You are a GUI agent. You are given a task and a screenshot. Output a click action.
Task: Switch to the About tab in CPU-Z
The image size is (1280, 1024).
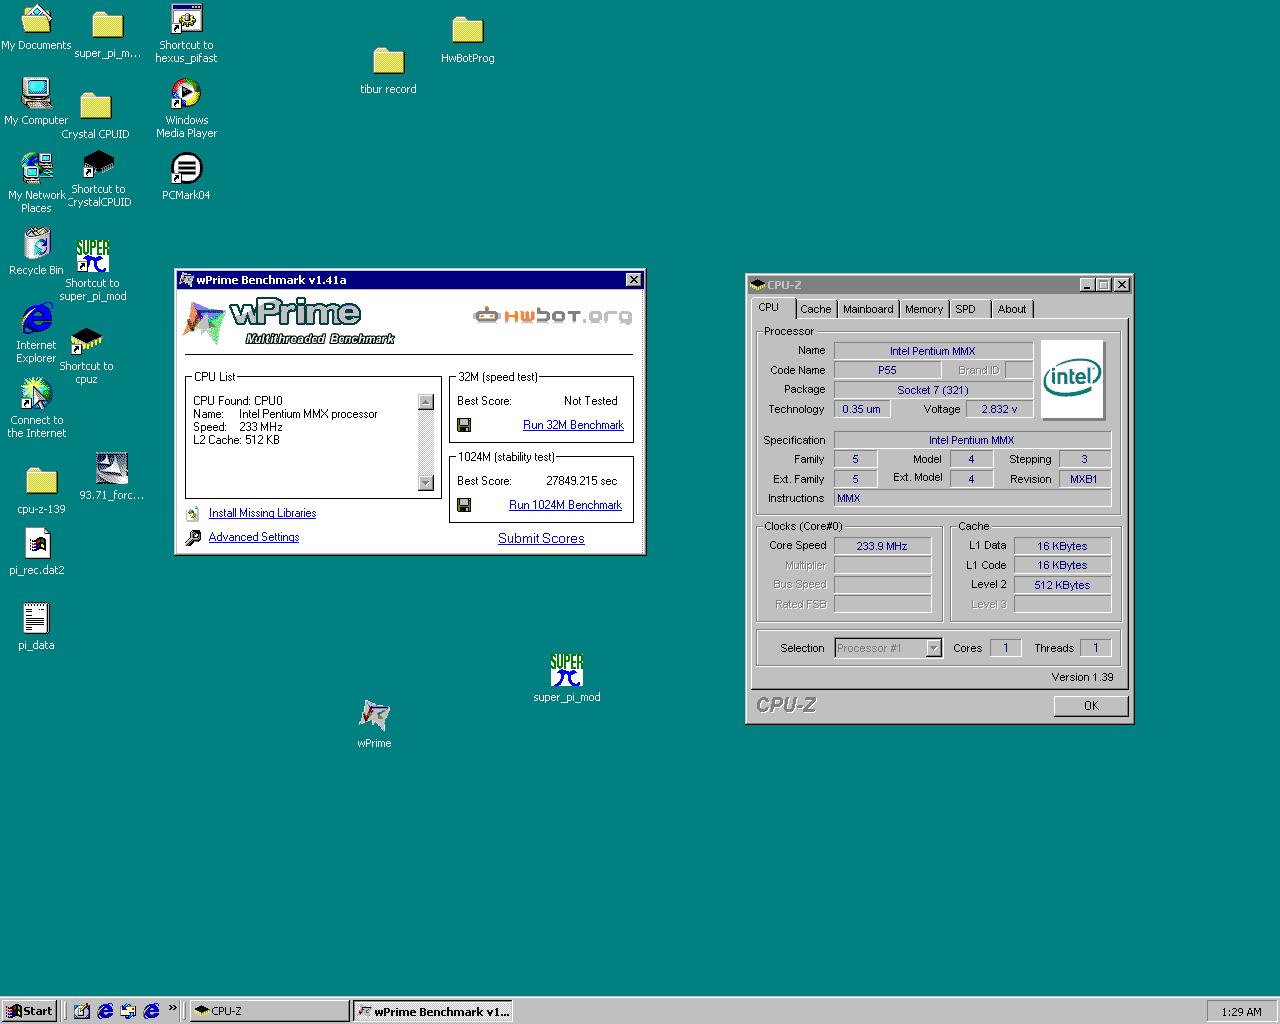1012,309
